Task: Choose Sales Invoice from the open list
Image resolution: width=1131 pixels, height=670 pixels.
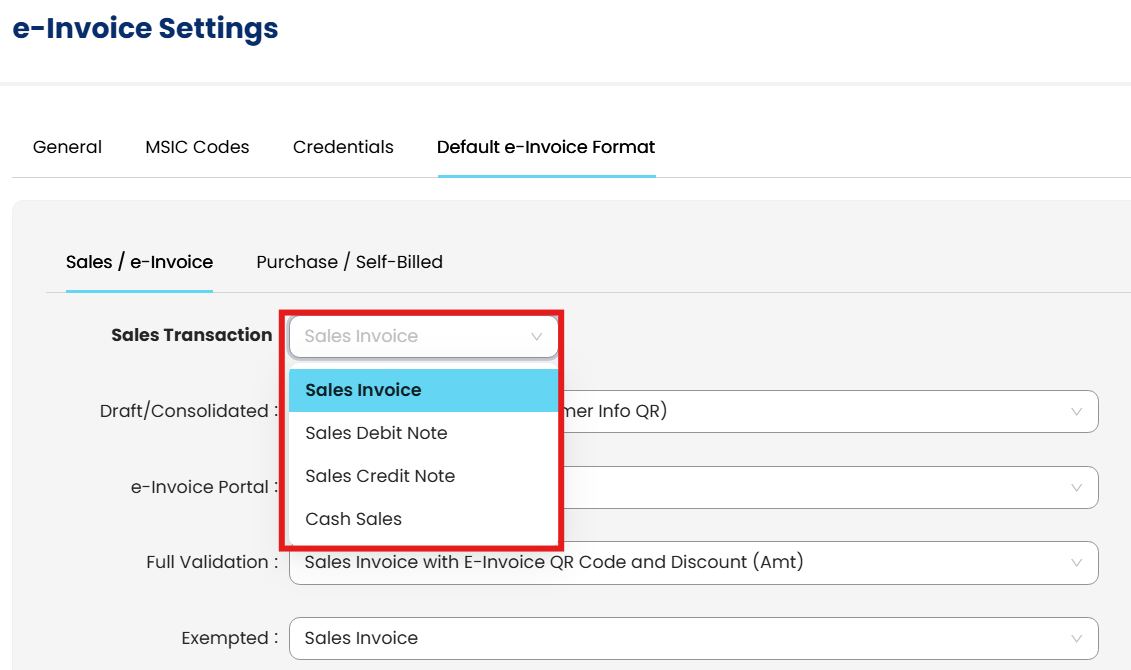Action: [363, 390]
